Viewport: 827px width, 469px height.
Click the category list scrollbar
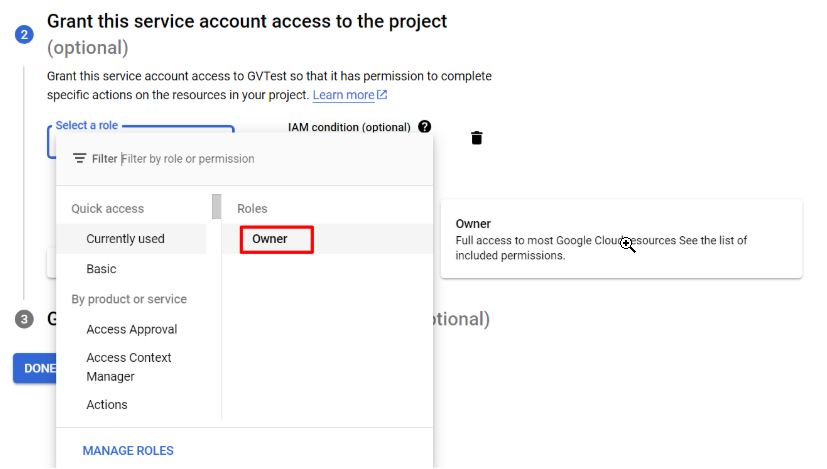[216, 207]
